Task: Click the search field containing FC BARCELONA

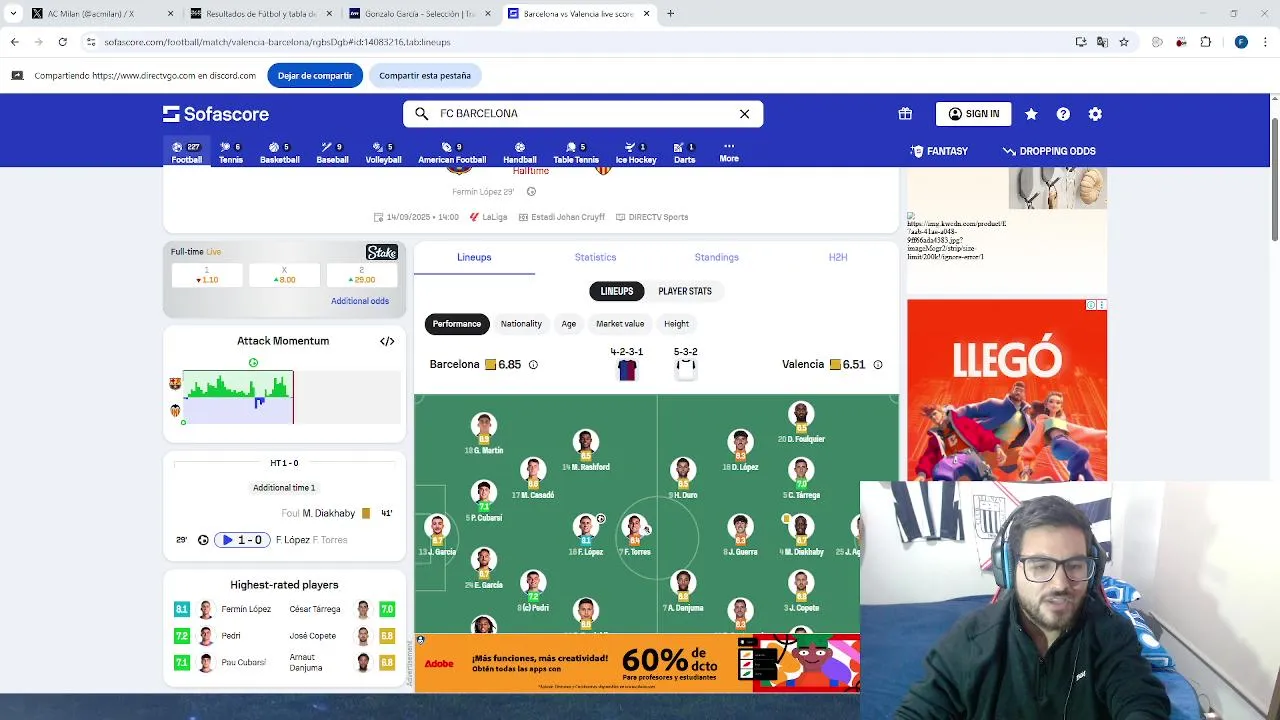Action: pyautogui.click(x=583, y=114)
